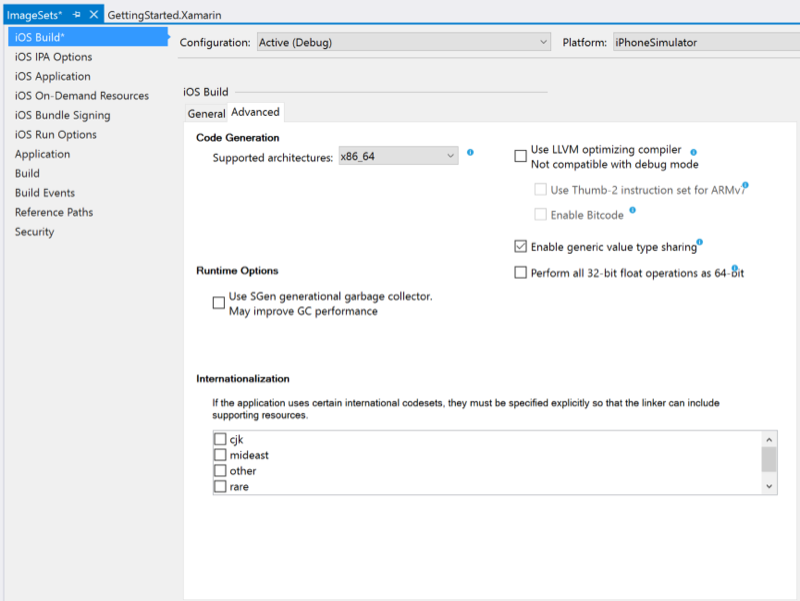Click the info icon near Use Thumb-2 instruction set
The width and height of the screenshot is (800, 601).
[x=744, y=185]
